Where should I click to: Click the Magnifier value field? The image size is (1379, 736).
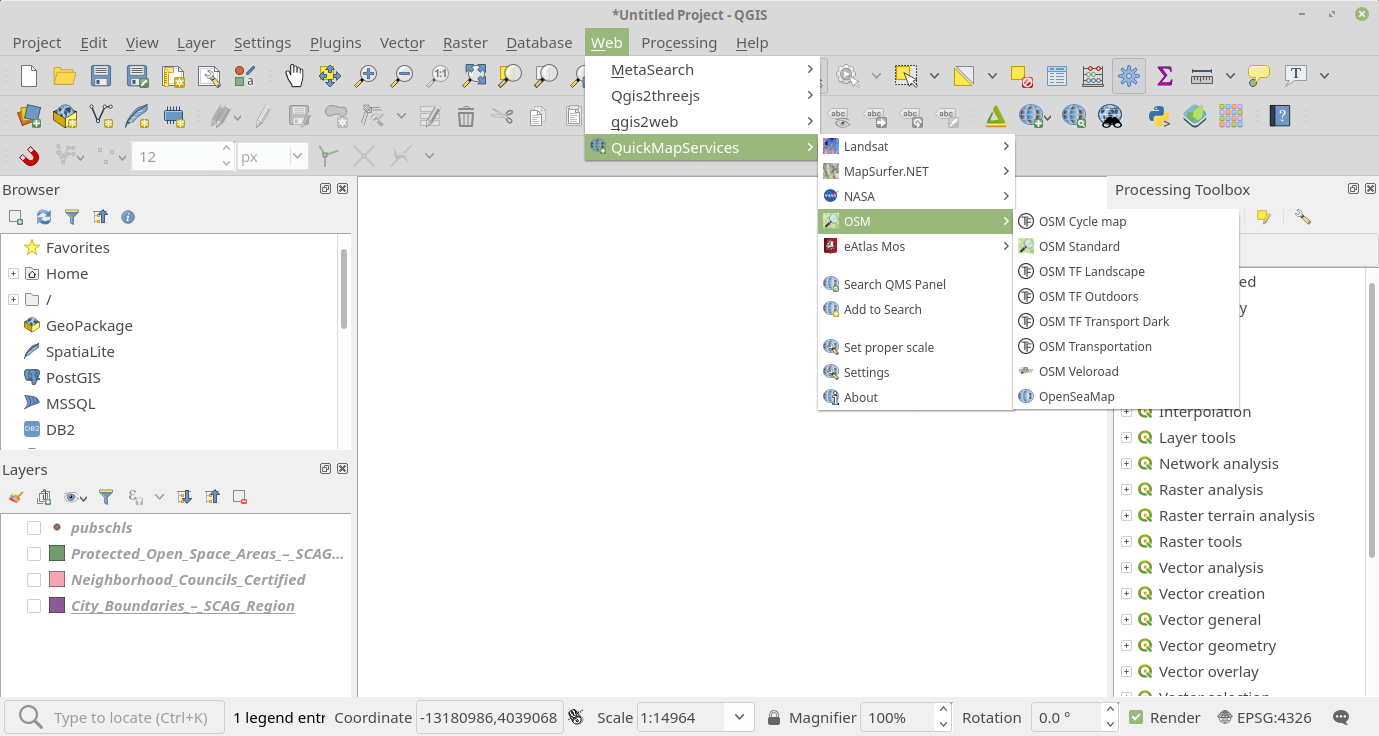pos(898,717)
